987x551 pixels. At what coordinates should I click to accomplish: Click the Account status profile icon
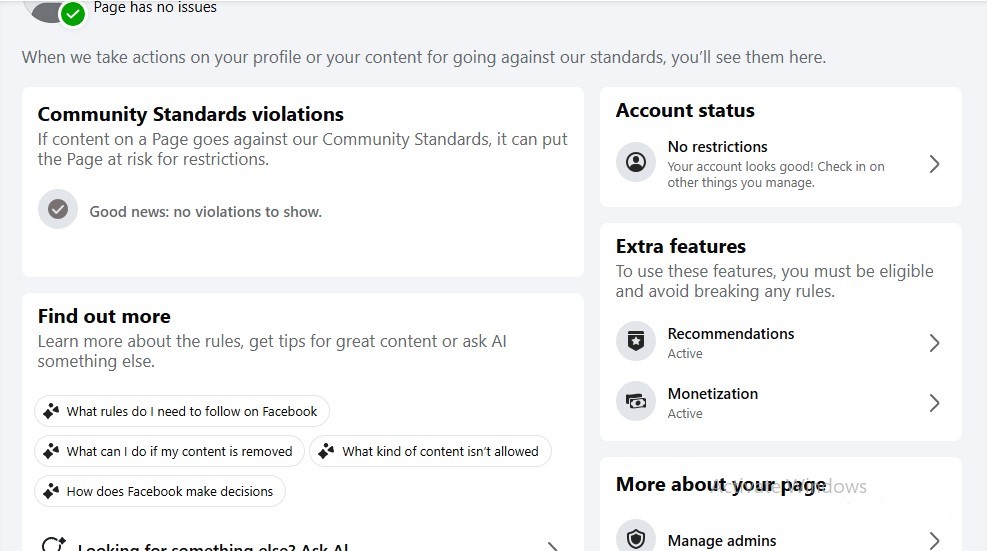[636, 162]
